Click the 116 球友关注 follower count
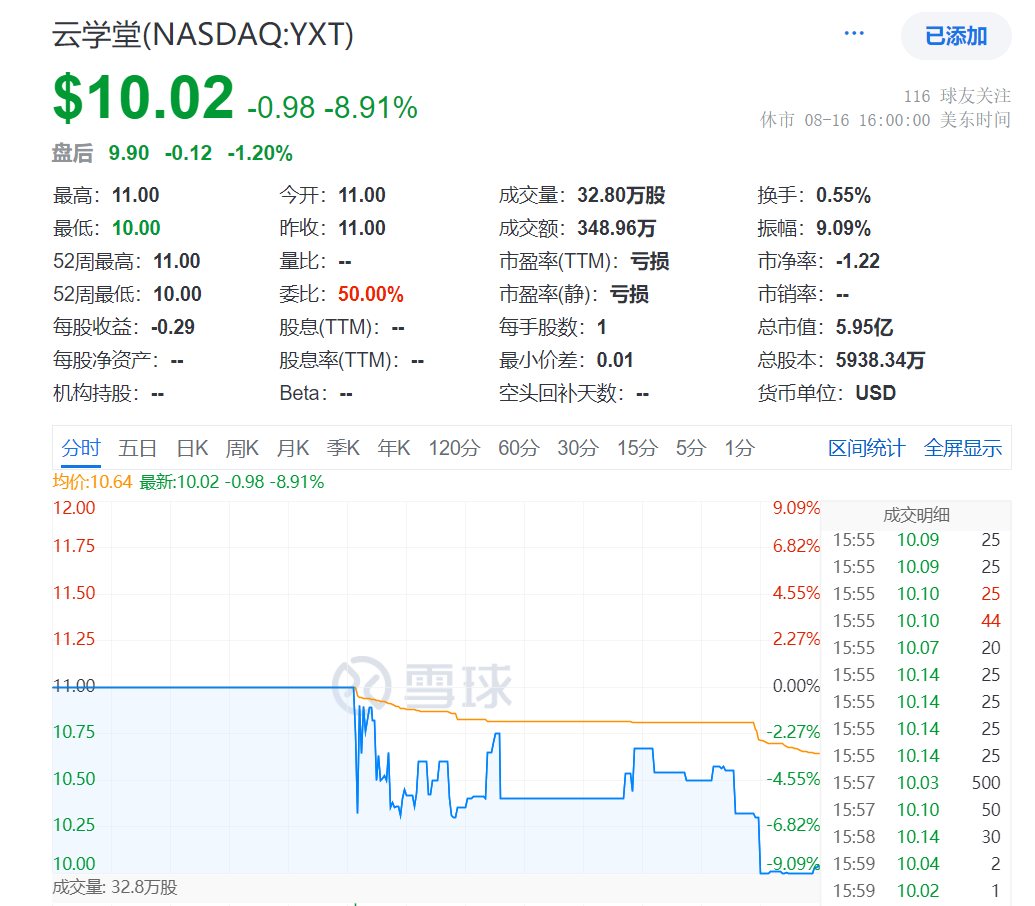The width and height of the screenshot is (1035, 906). coord(956,96)
